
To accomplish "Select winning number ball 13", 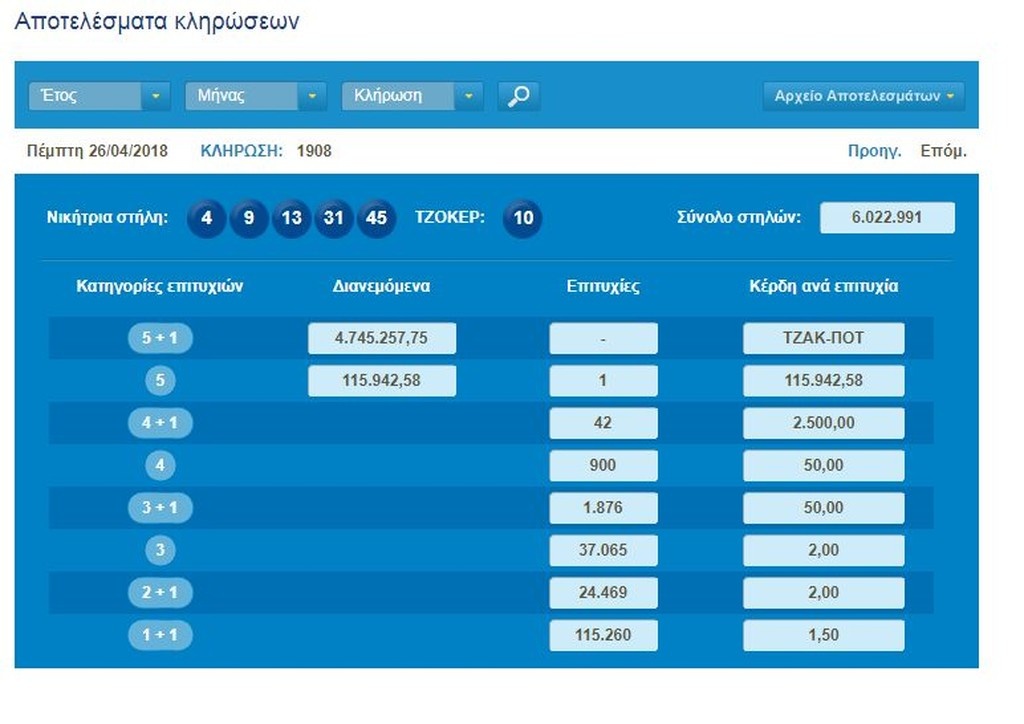I will (291, 218).
